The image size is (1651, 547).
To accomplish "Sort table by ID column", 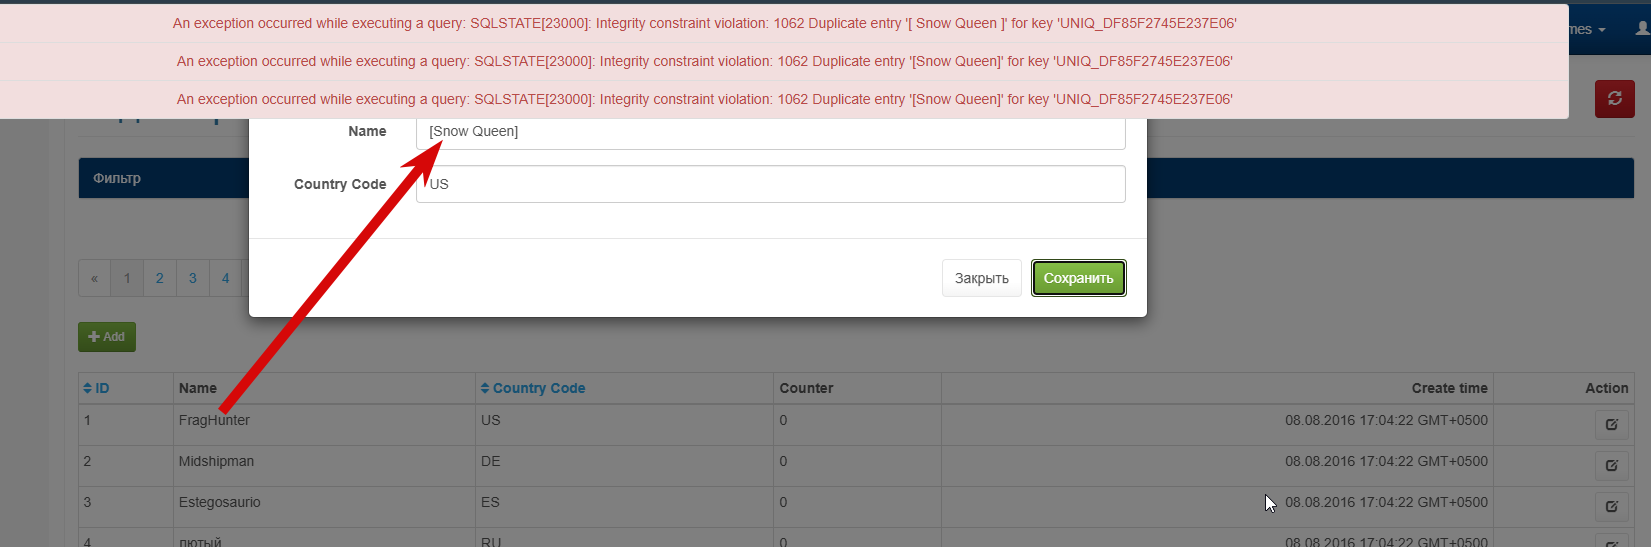I will (96, 388).
